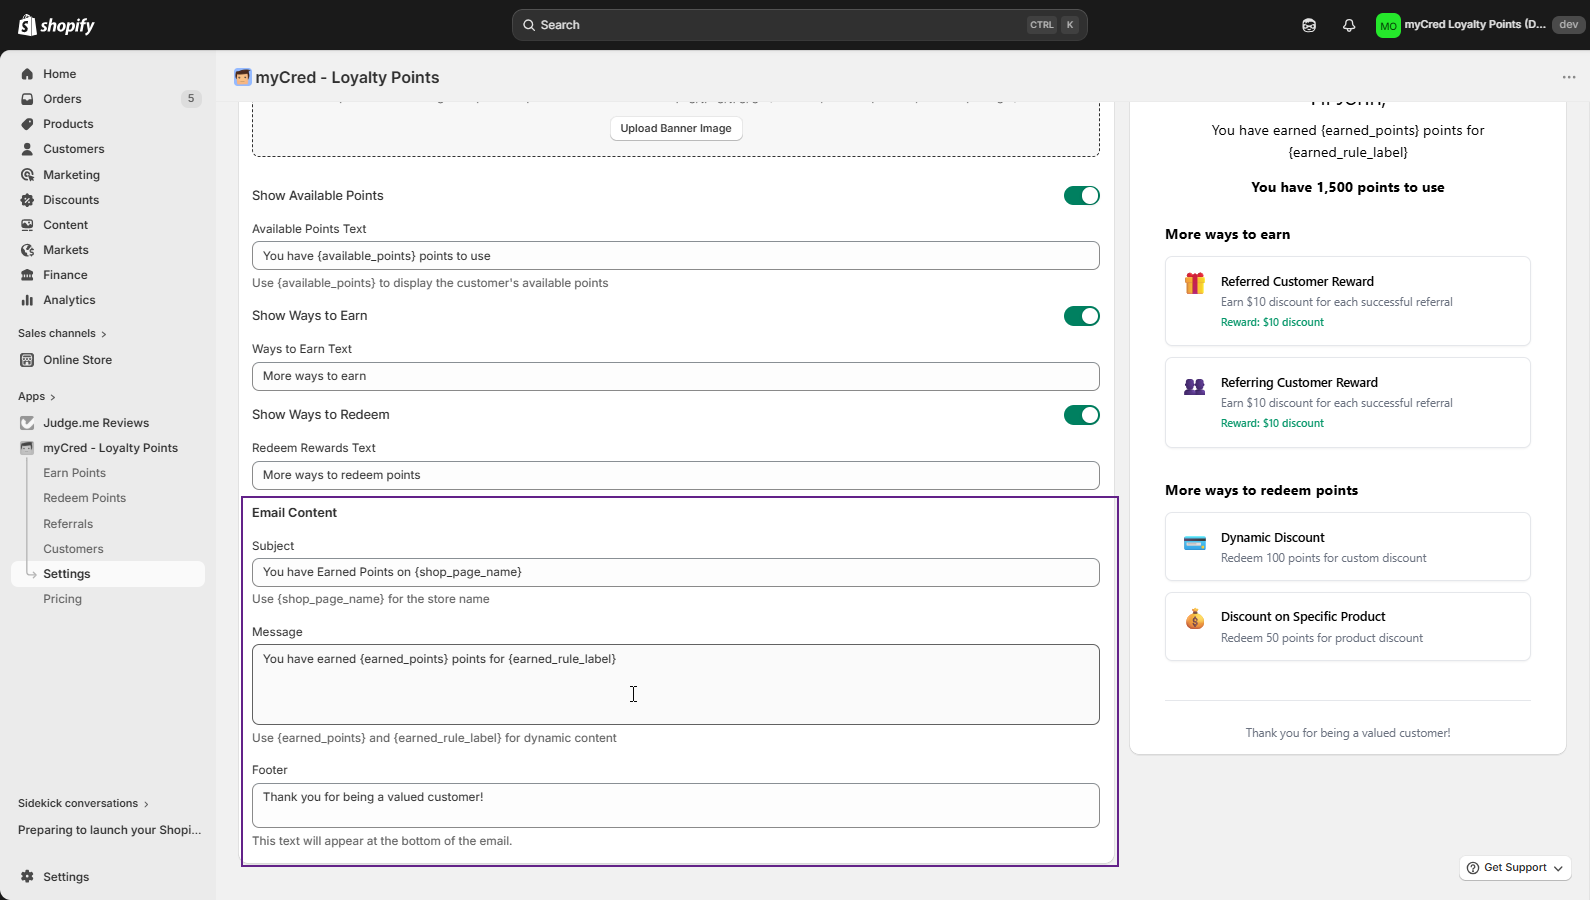
Task: Click into the email Subject field
Action: point(675,572)
